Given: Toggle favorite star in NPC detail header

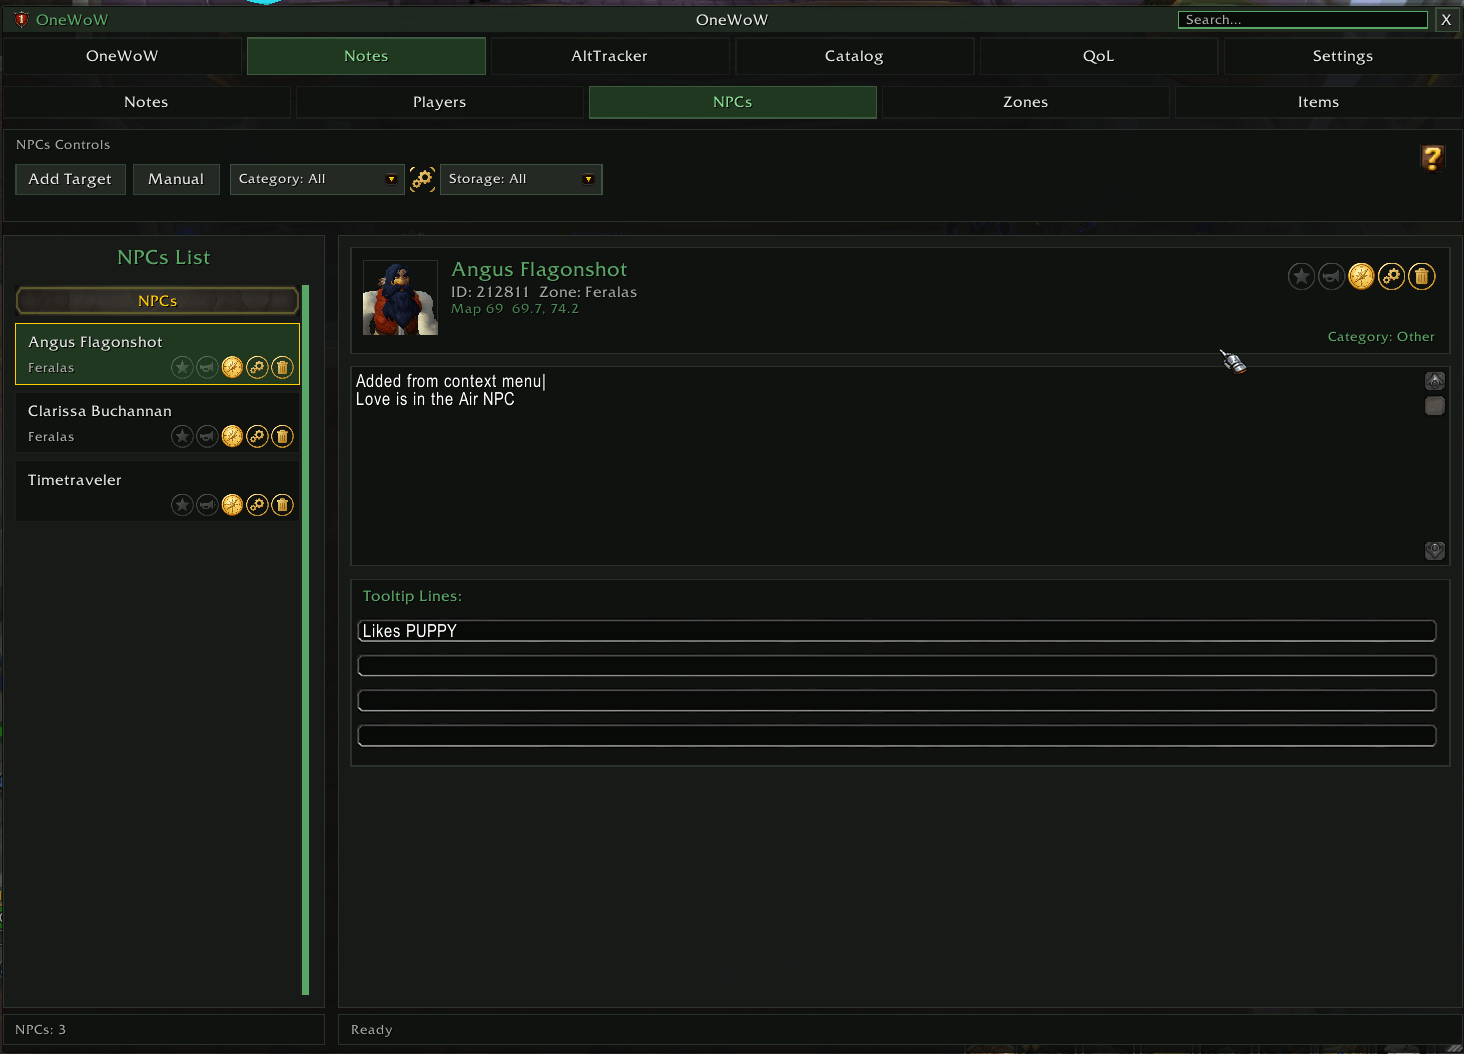Looking at the screenshot, I should 1301,276.
